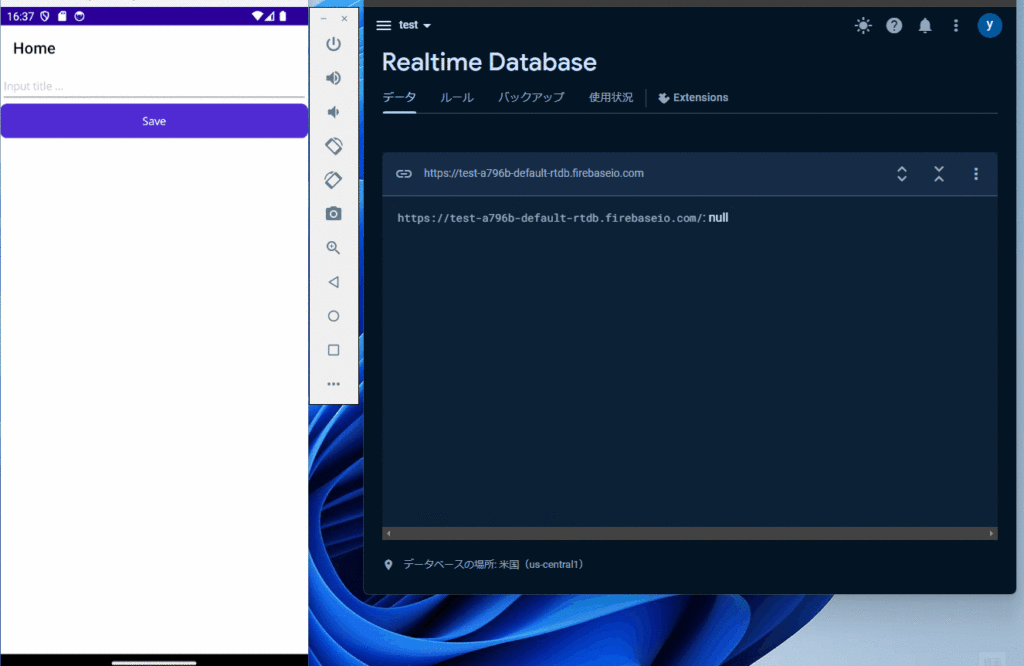Image resolution: width=1024 pixels, height=666 pixels.
Task: Tap the emulator back triangle button
Action: point(334,282)
